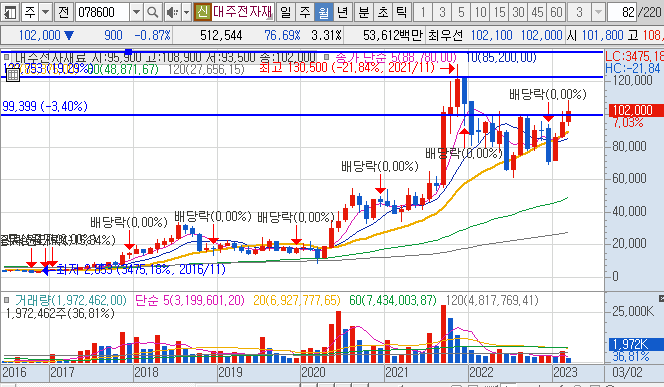Click the 53,612백만 trading value
The width and height of the screenshot is (664, 387).
point(393,36)
